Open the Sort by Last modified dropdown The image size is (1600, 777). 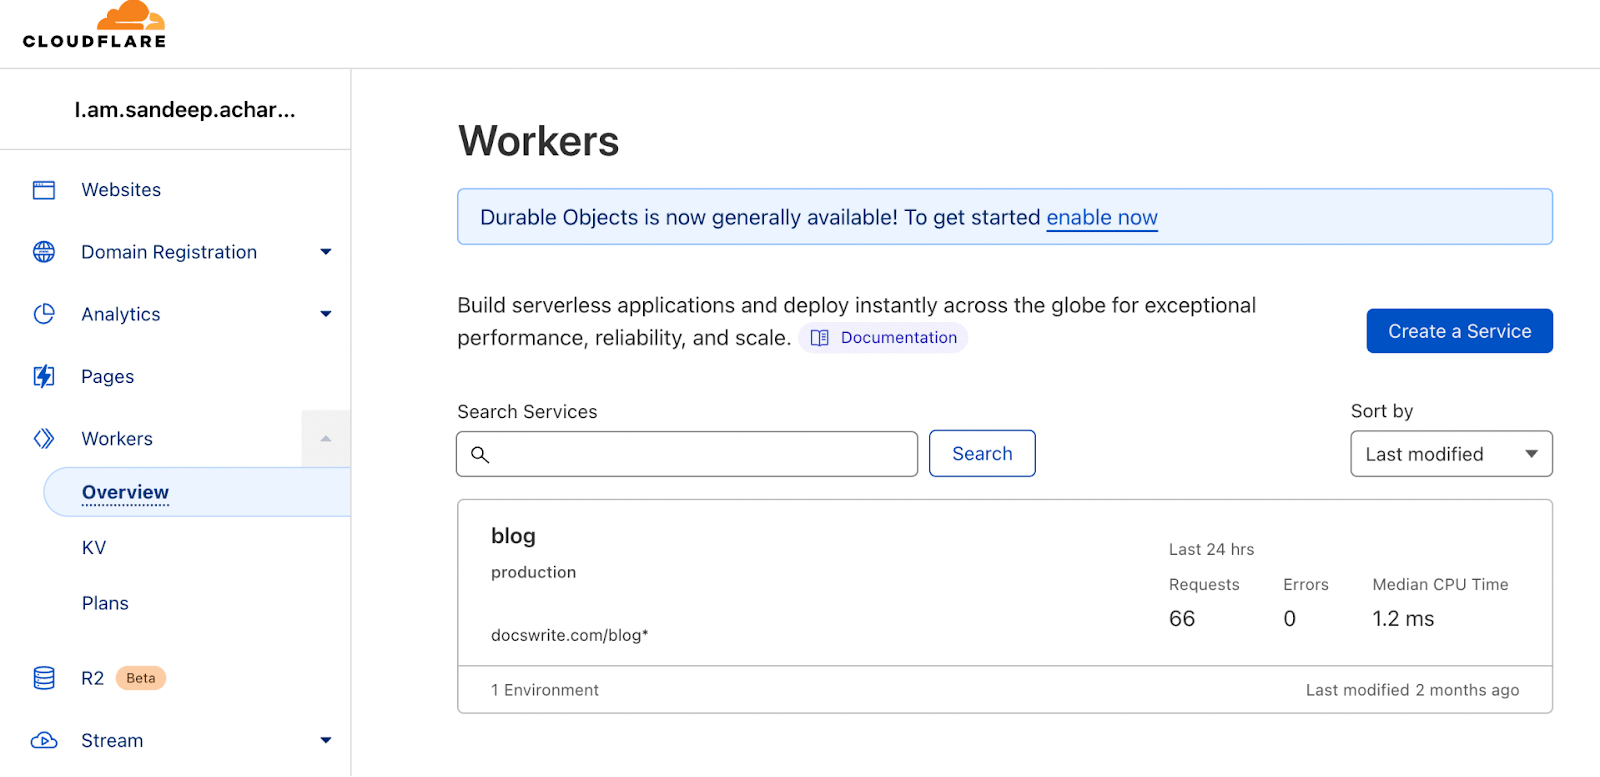click(1451, 454)
